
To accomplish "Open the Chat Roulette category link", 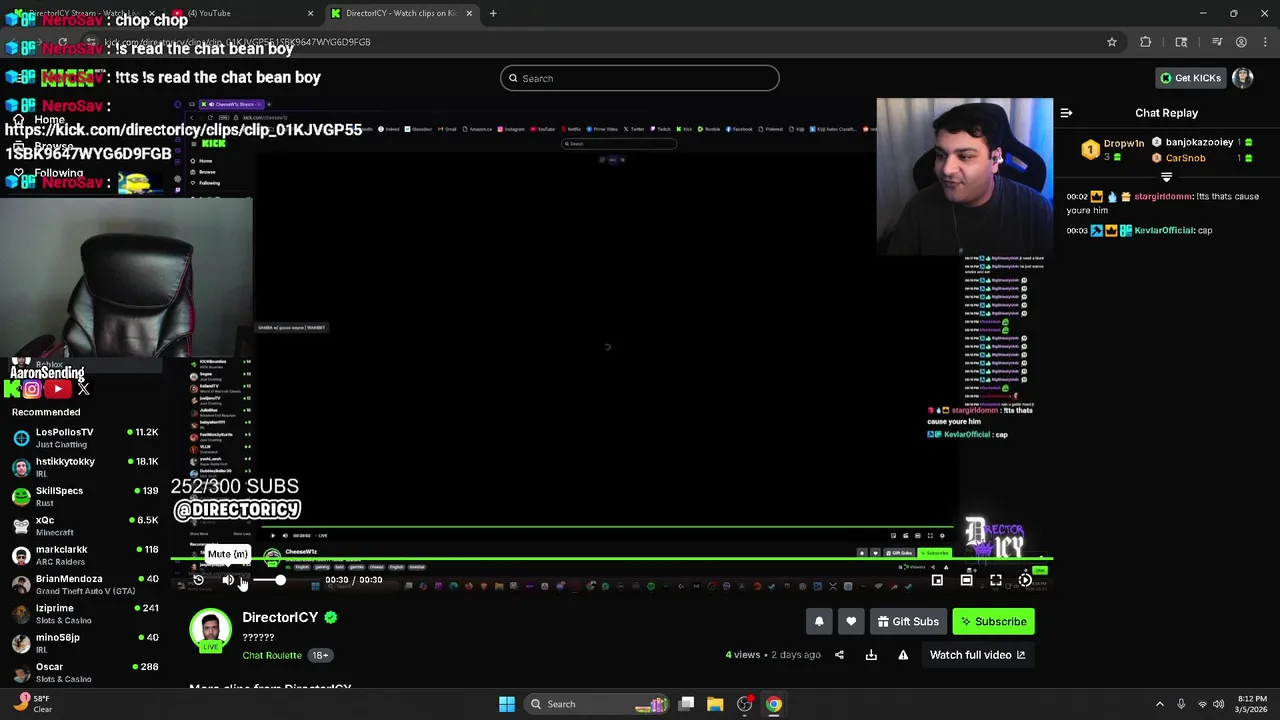I will pyautogui.click(x=272, y=655).
